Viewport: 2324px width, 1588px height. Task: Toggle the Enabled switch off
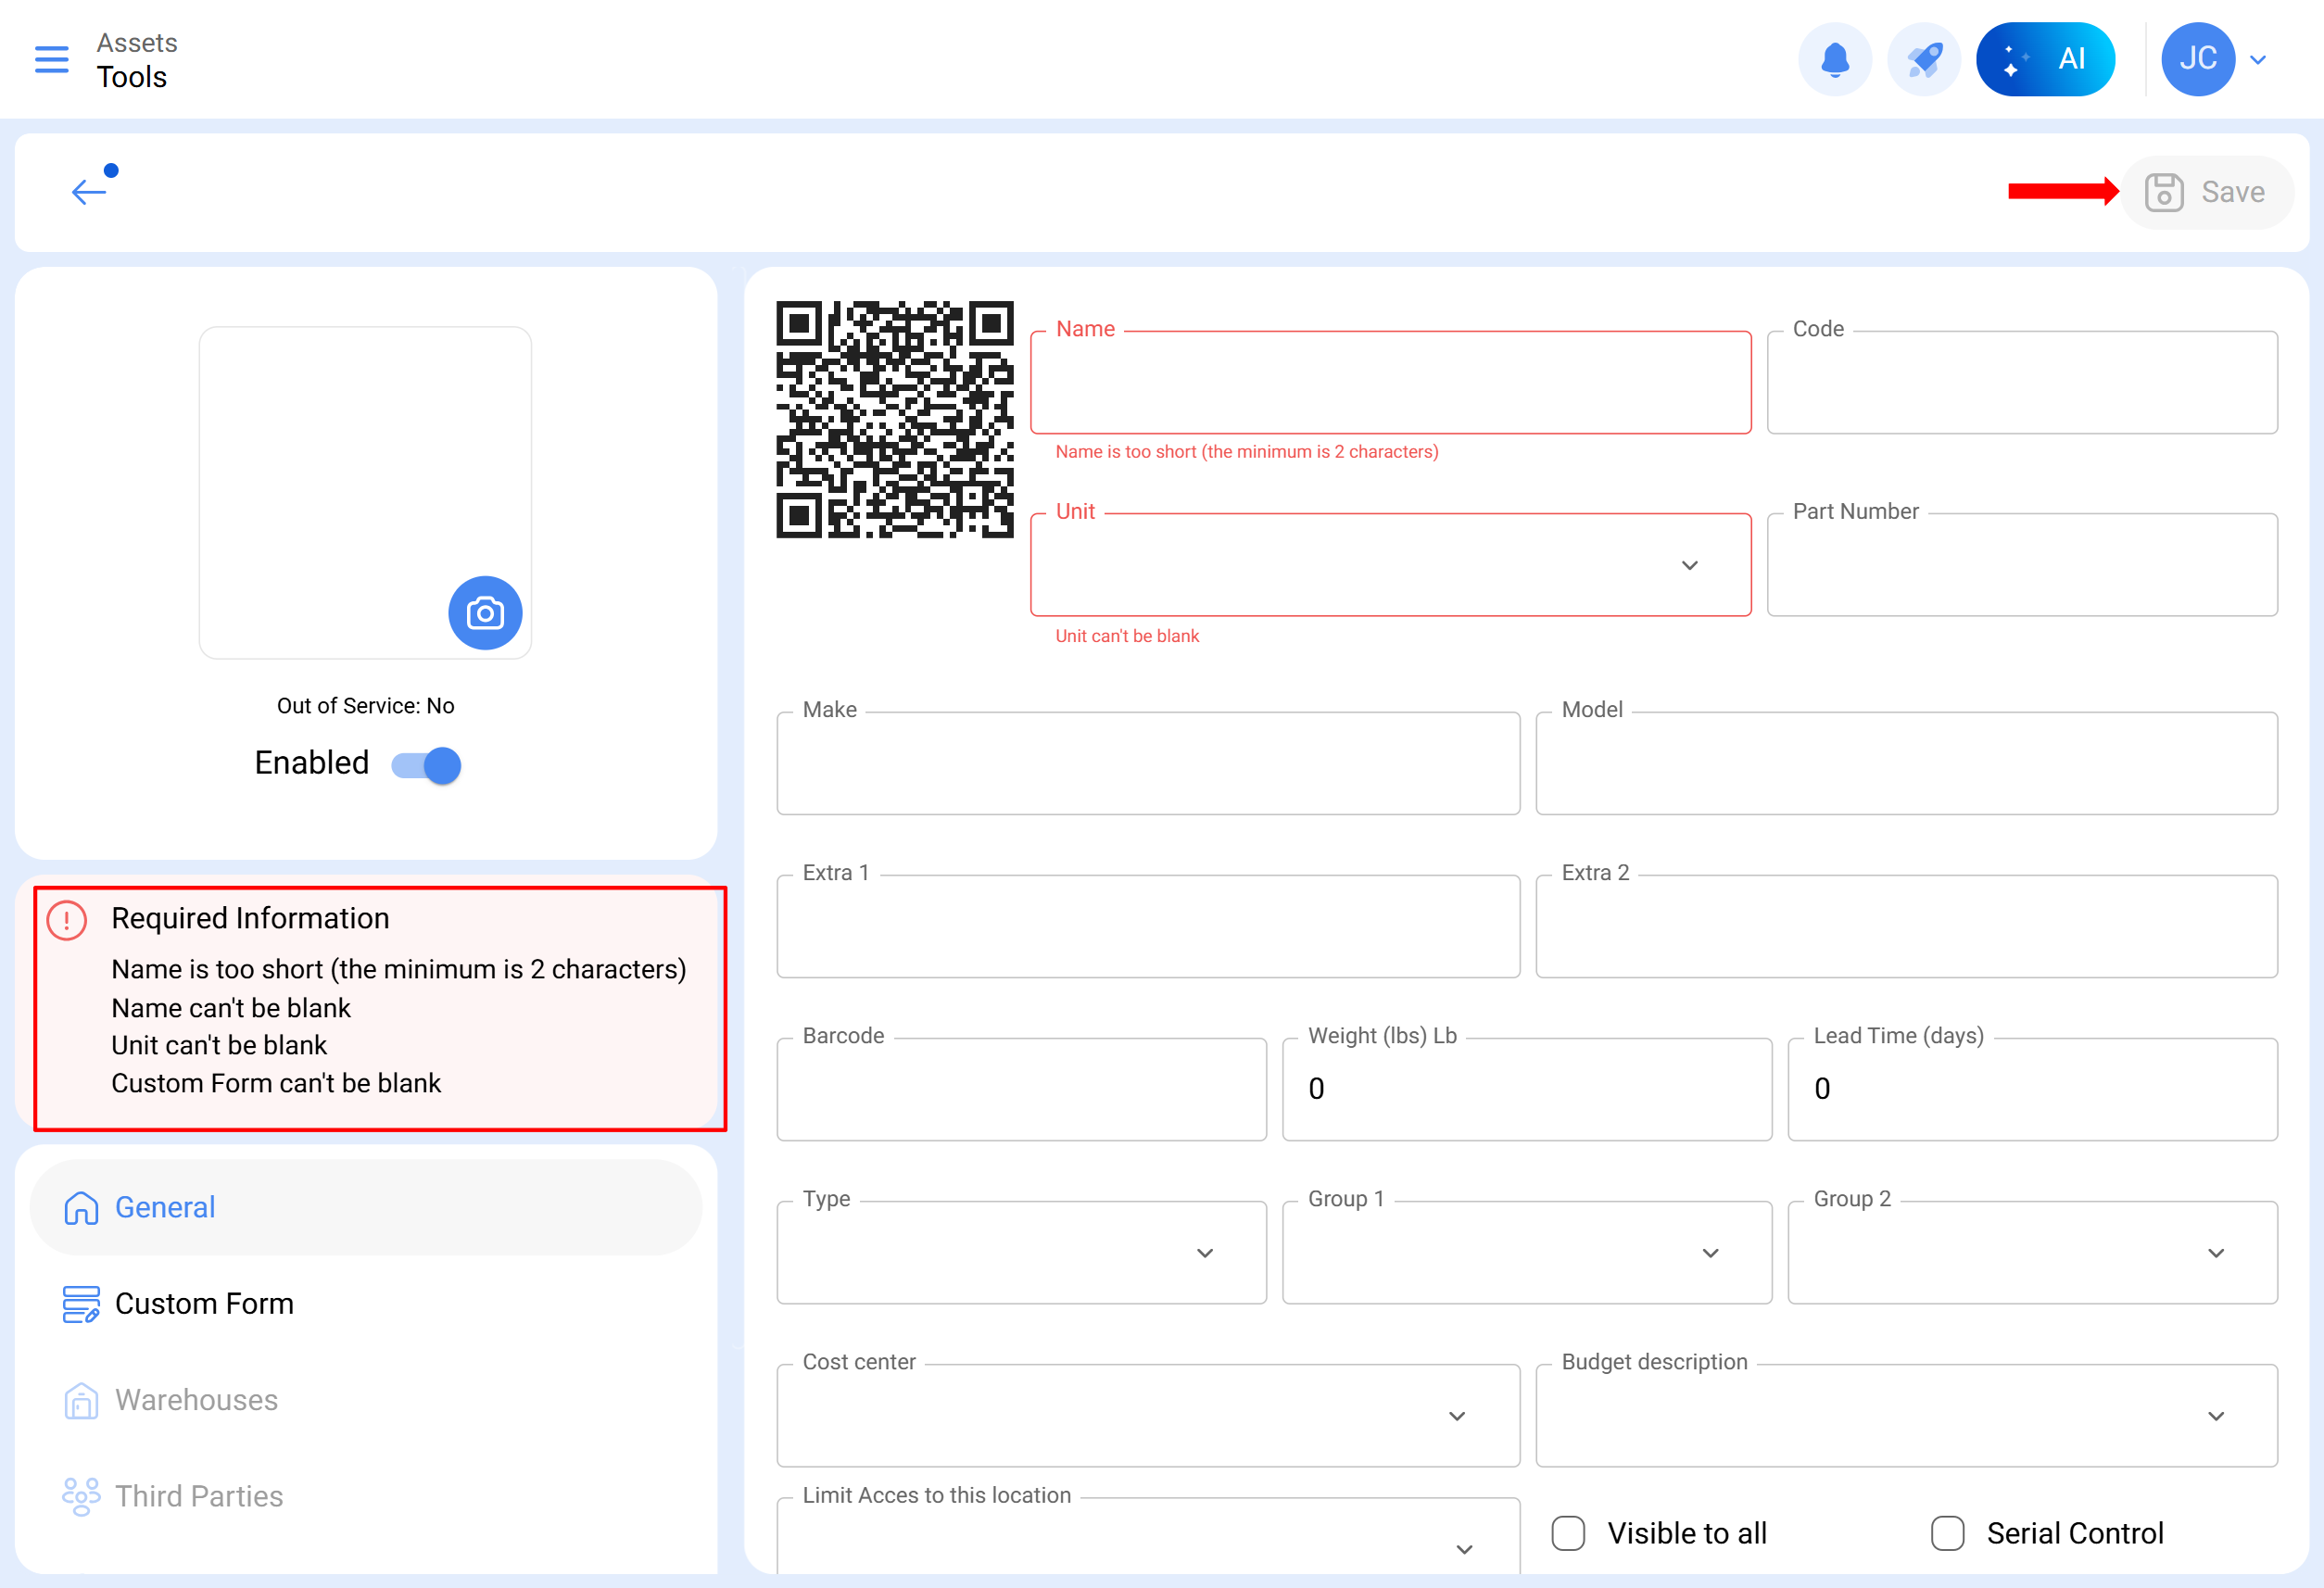427,765
